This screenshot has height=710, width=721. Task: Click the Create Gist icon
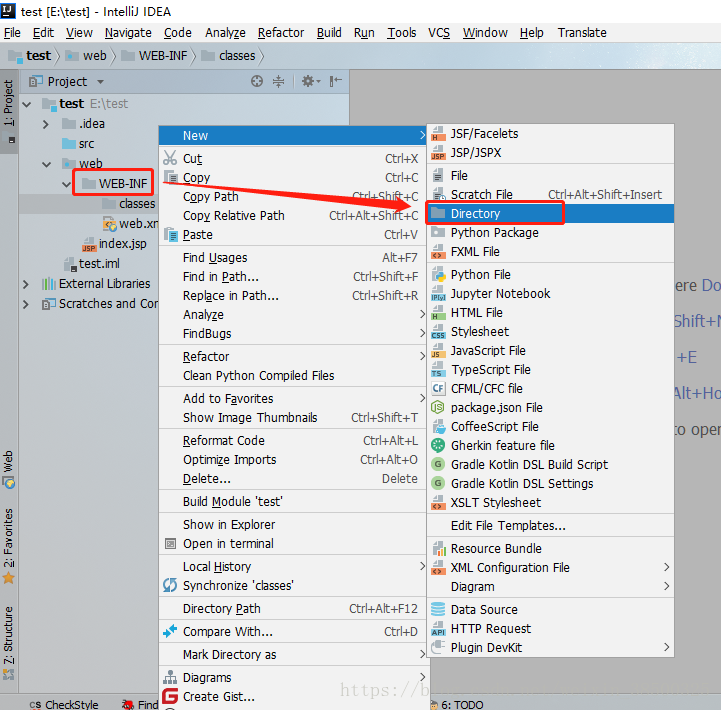tap(170, 696)
